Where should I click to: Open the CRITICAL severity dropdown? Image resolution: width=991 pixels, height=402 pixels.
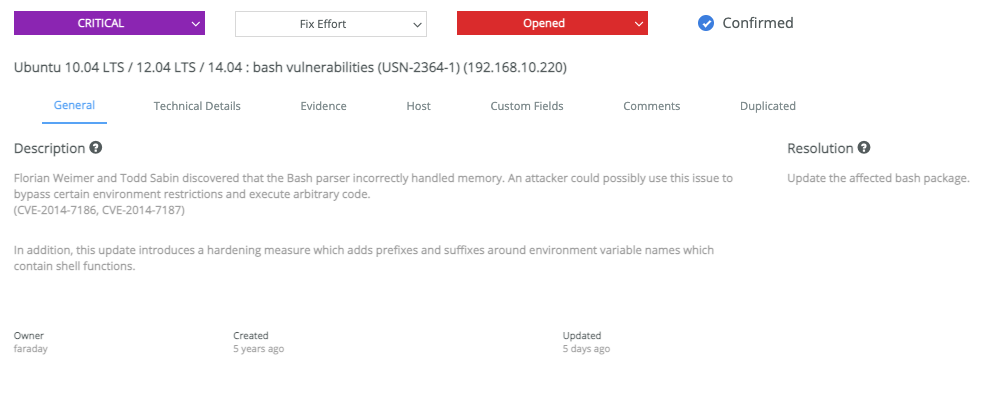[109, 23]
